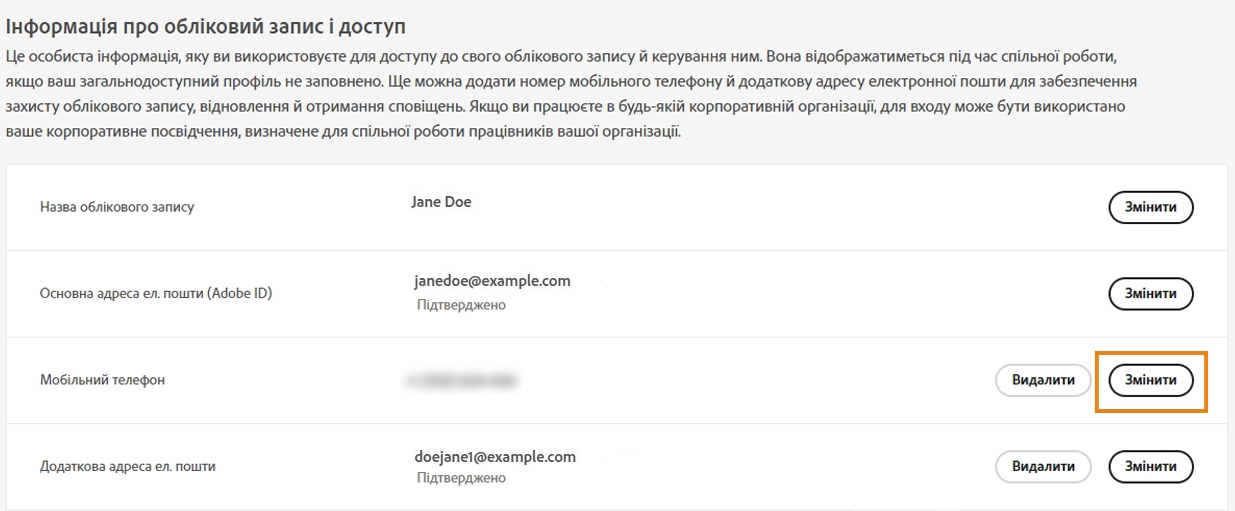Click Змінити for the secondary email address
The image size is (1235, 511).
tap(1150, 466)
